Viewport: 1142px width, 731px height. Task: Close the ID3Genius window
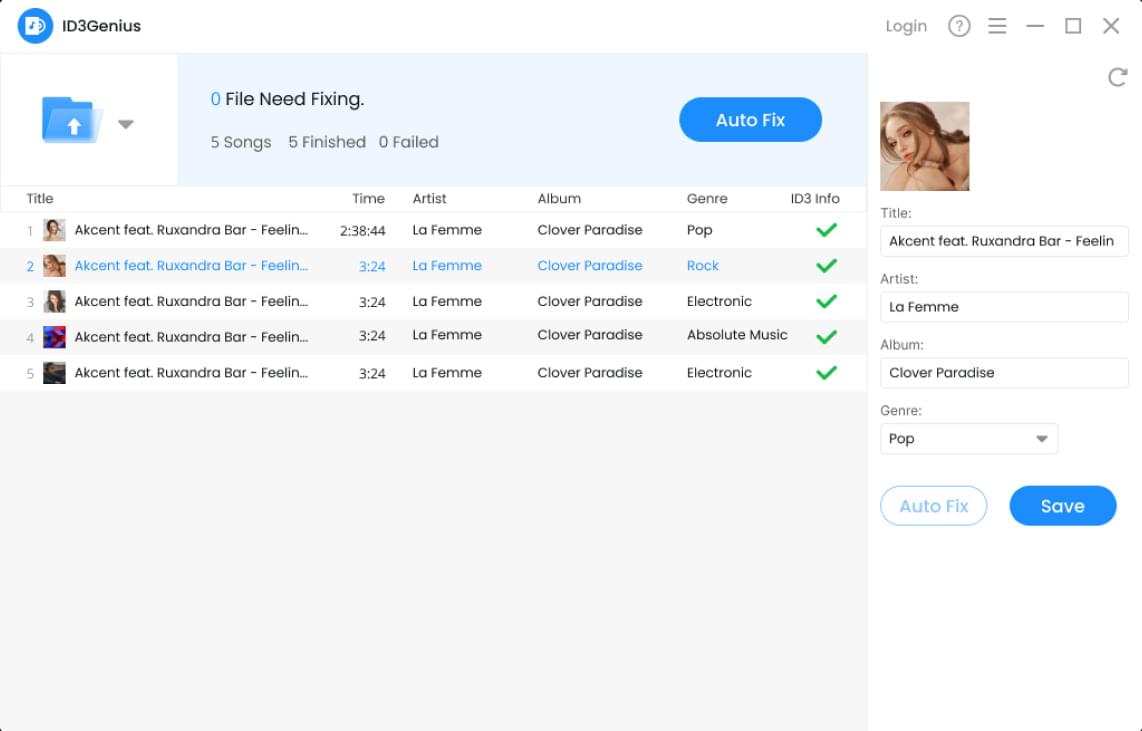click(1111, 26)
